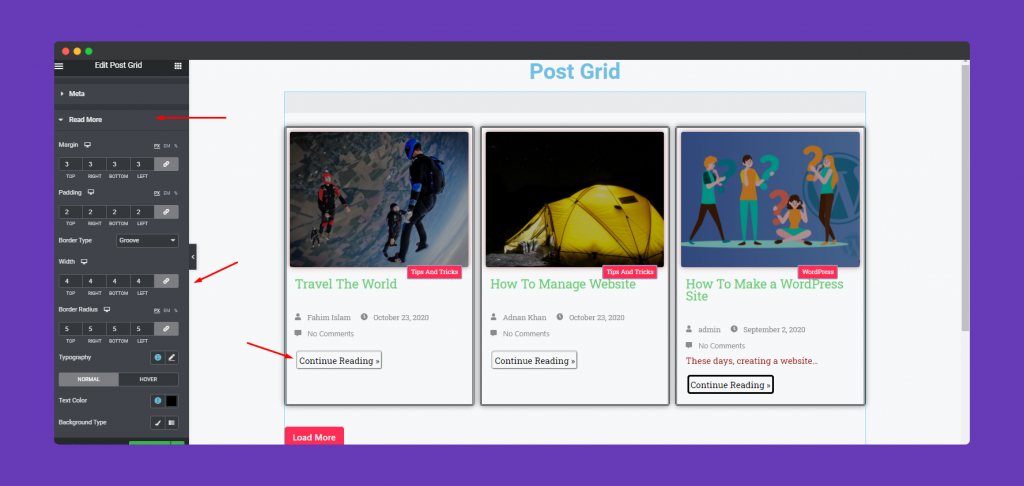
Task: Open Typography global settings globe icon
Action: click(157, 357)
